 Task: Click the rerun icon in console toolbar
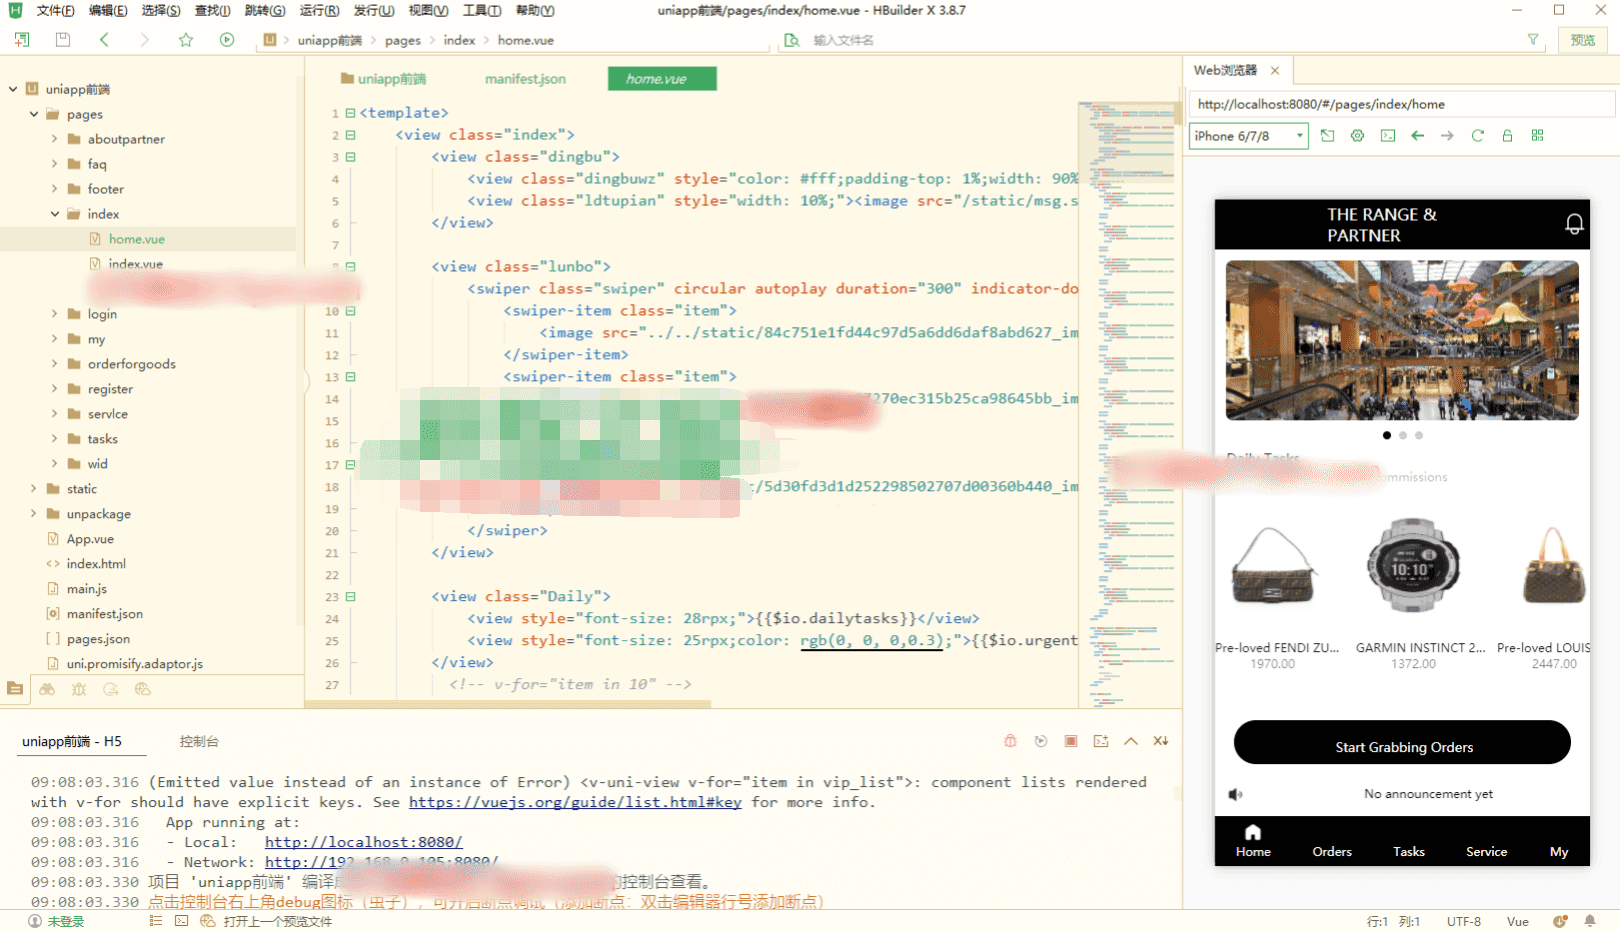pos(1041,741)
